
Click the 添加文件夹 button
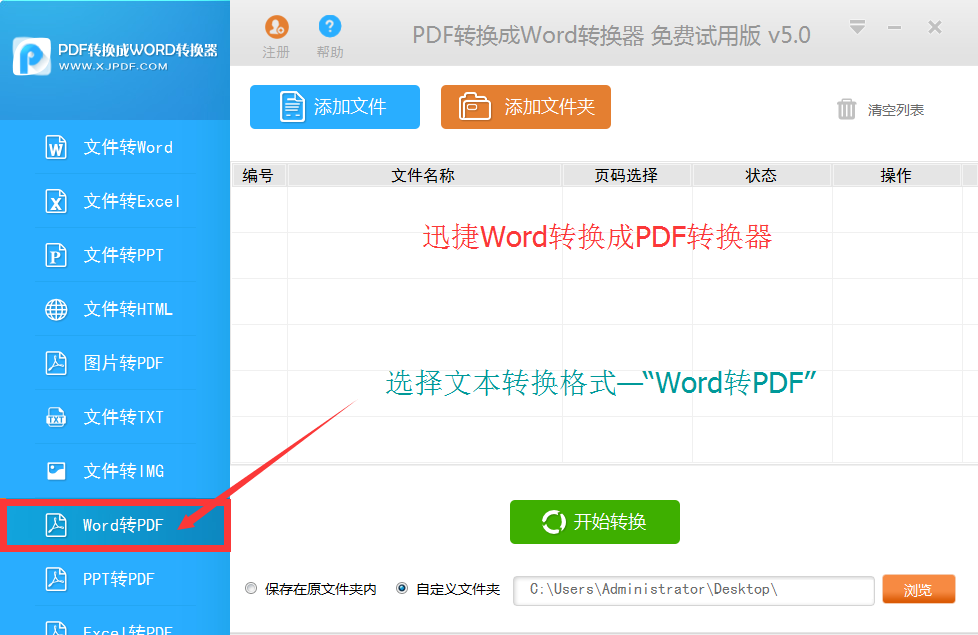[x=525, y=107]
